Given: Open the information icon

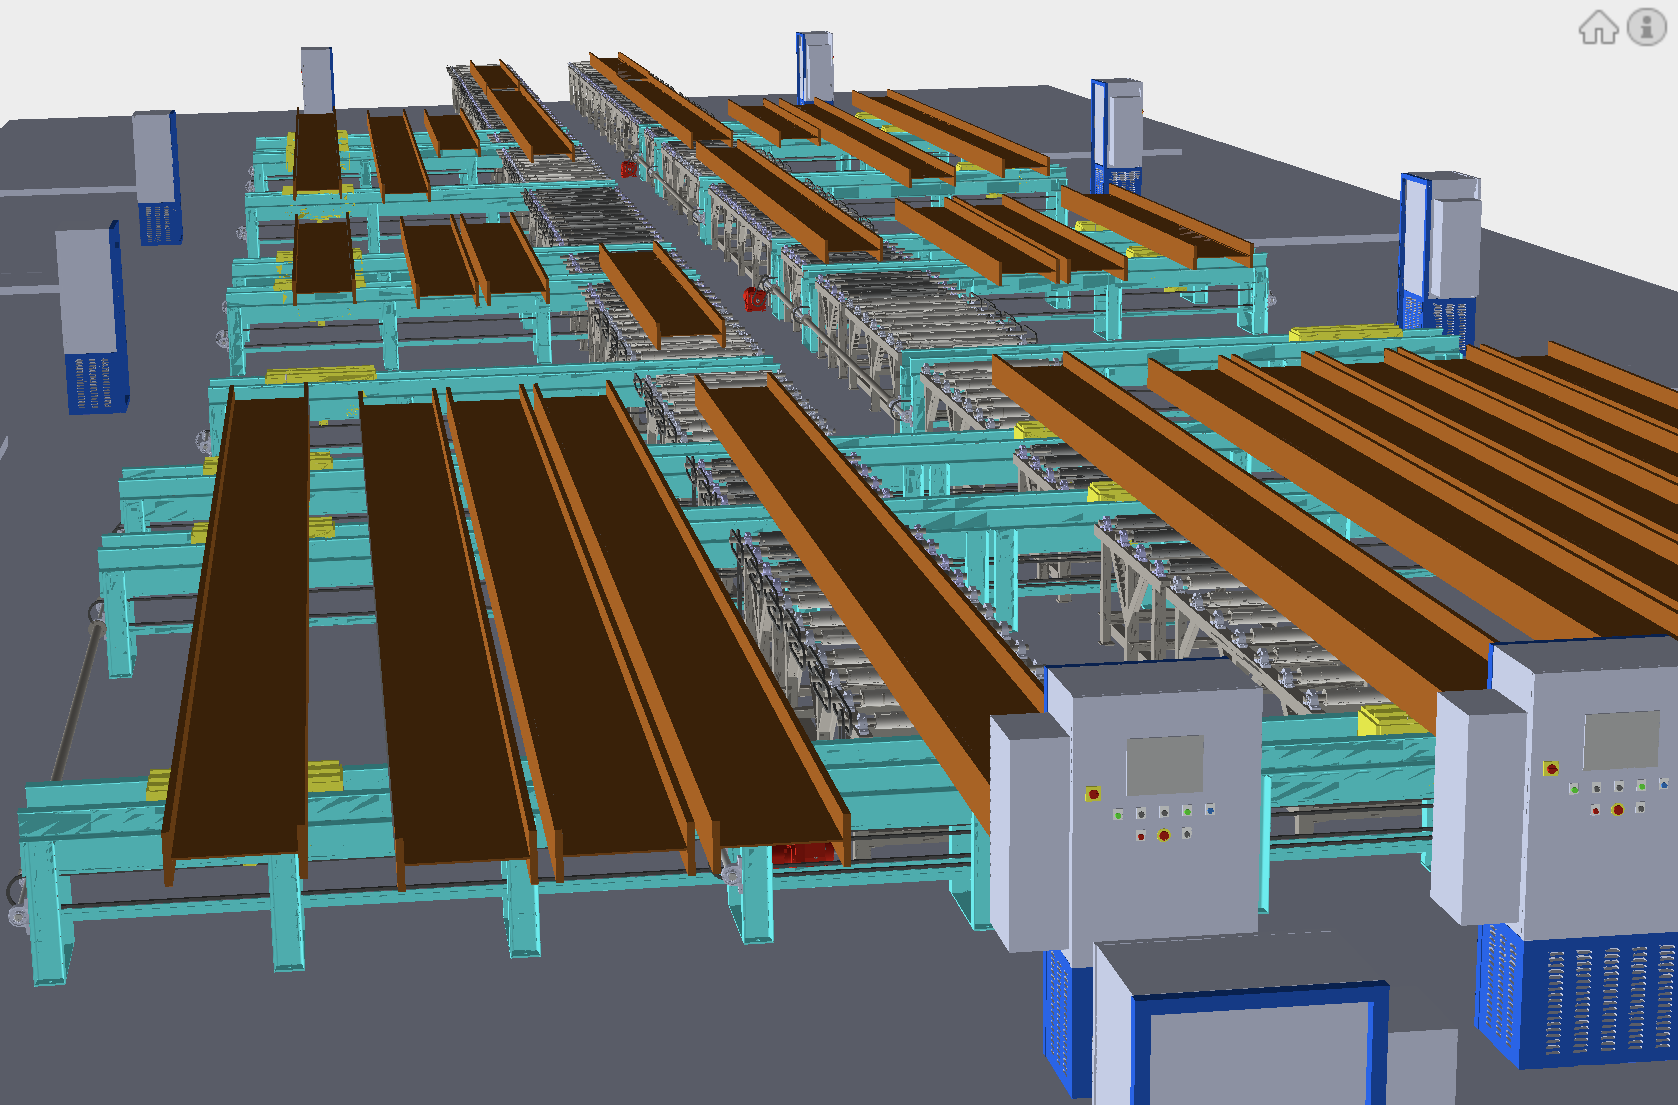Looking at the screenshot, I should tap(1646, 27).
